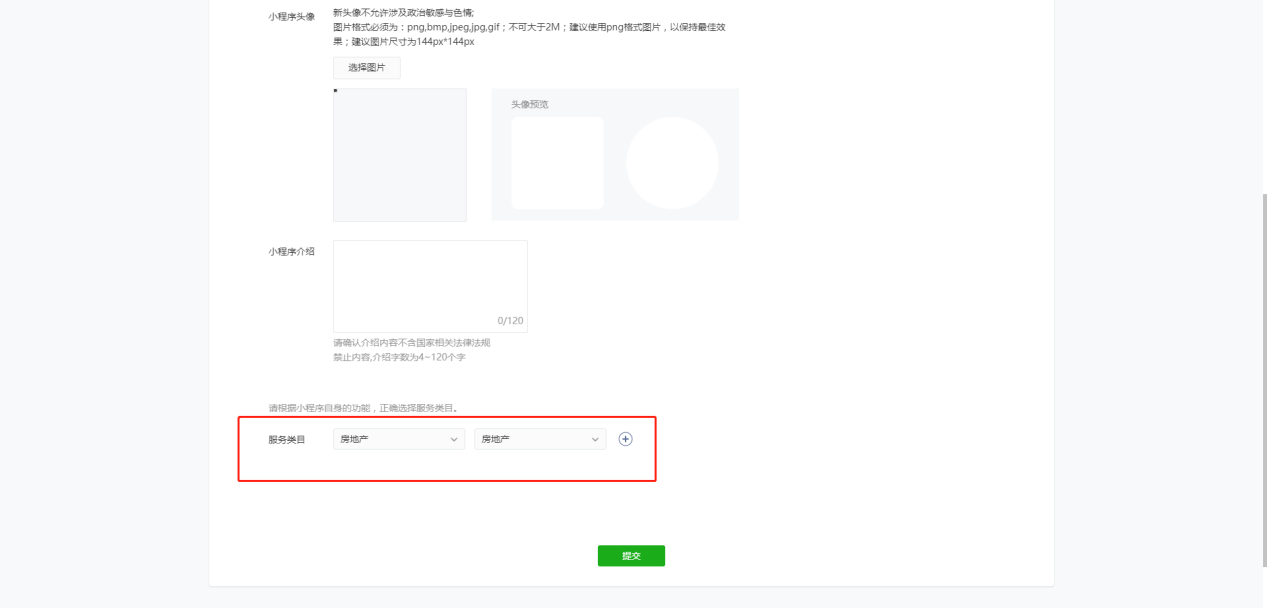Image resolution: width=1267 pixels, height=608 pixels.
Task: Click the 小程序介绍 label
Action: pos(291,252)
